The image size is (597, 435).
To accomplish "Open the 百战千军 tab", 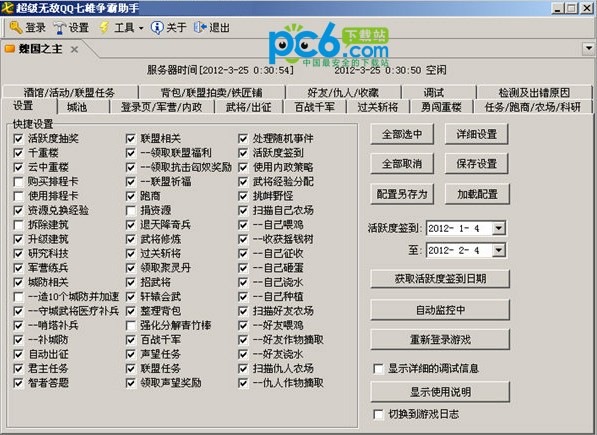I will tap(315, 107).
